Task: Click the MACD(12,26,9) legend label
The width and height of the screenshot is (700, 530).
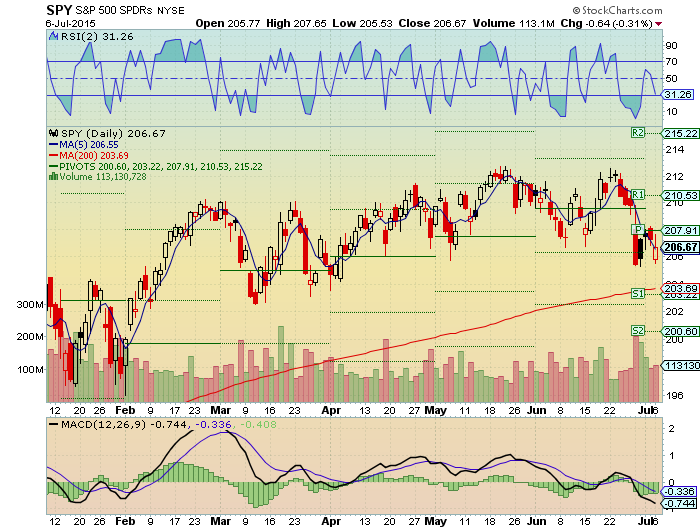Action: 103,424
